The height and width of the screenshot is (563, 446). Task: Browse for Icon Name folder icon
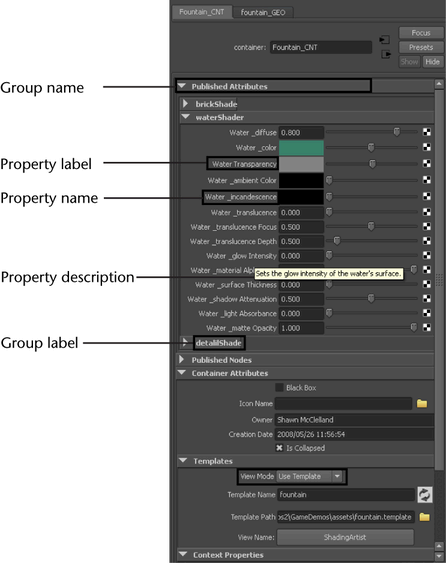point(422,404)
